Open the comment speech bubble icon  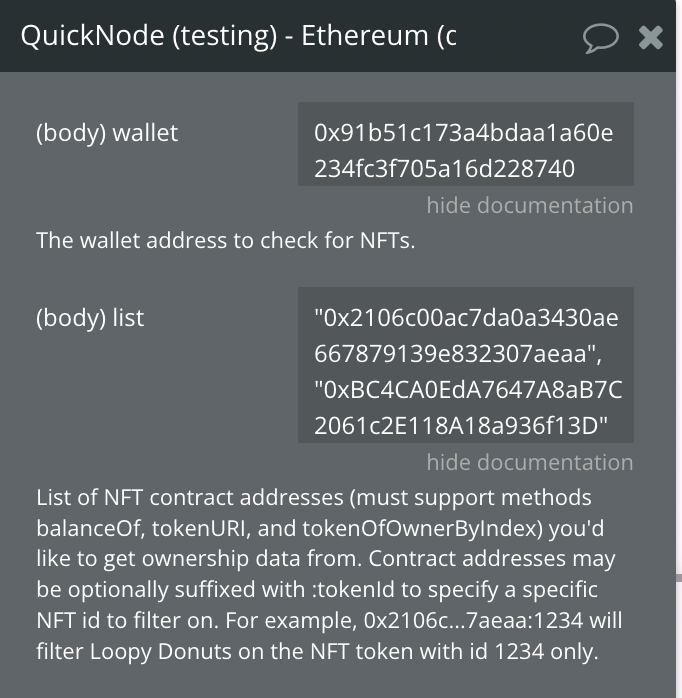click(x=600, y=38)
